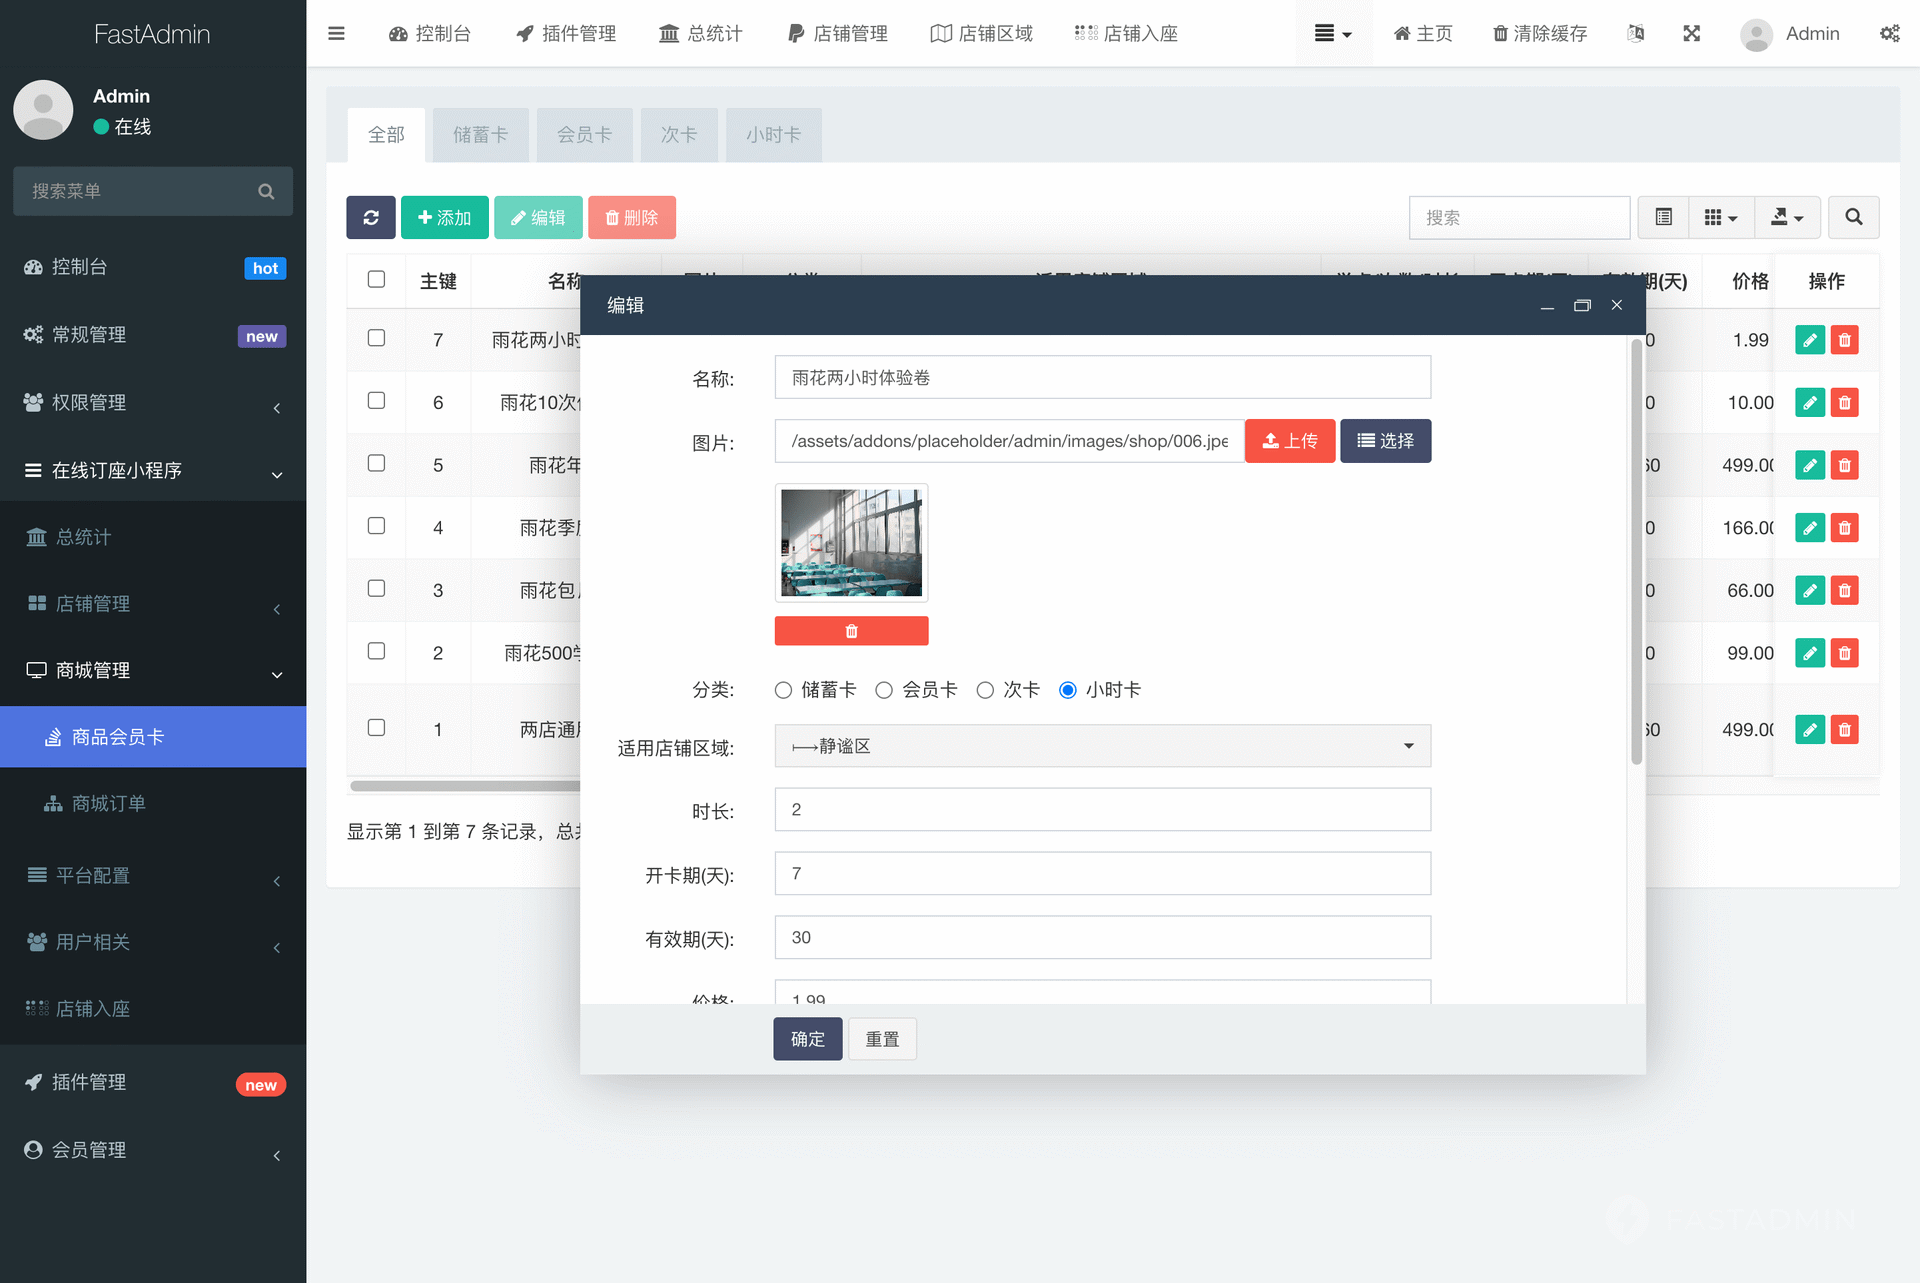Click the fullscreen toggle icon in header
1920x1283 pixels.
[1691, 33]
